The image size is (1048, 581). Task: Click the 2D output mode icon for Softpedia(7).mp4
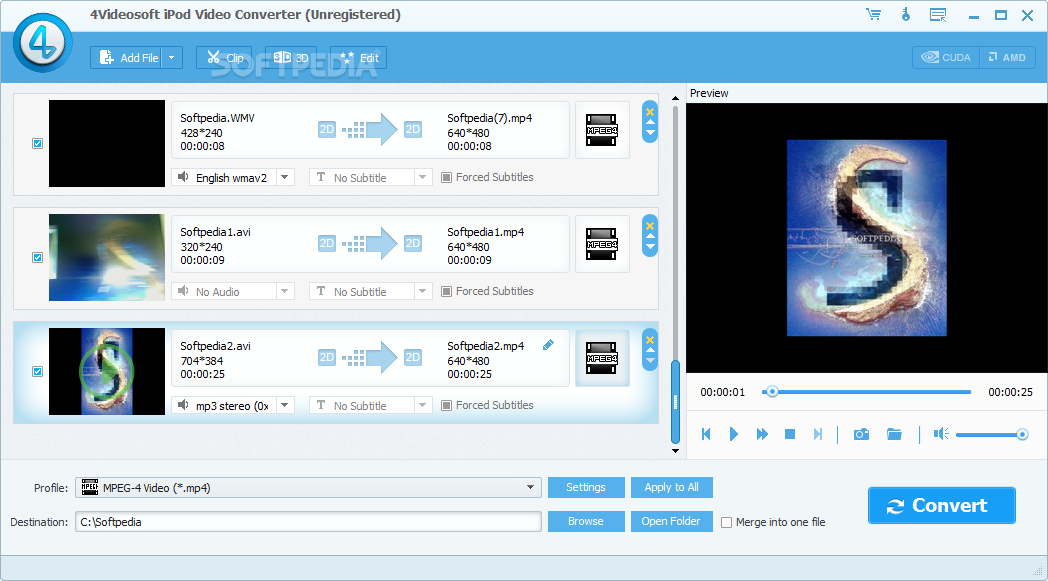pos(413,130)
